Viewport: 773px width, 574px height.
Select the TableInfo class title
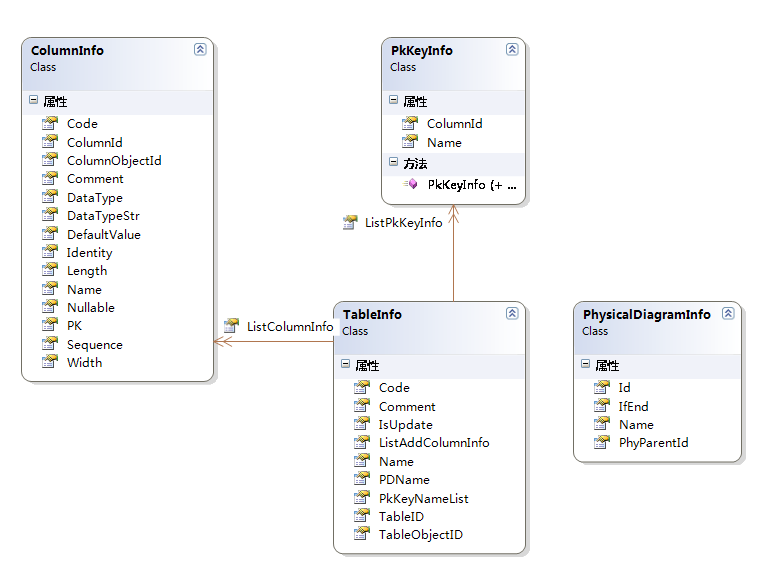(372, 314)
